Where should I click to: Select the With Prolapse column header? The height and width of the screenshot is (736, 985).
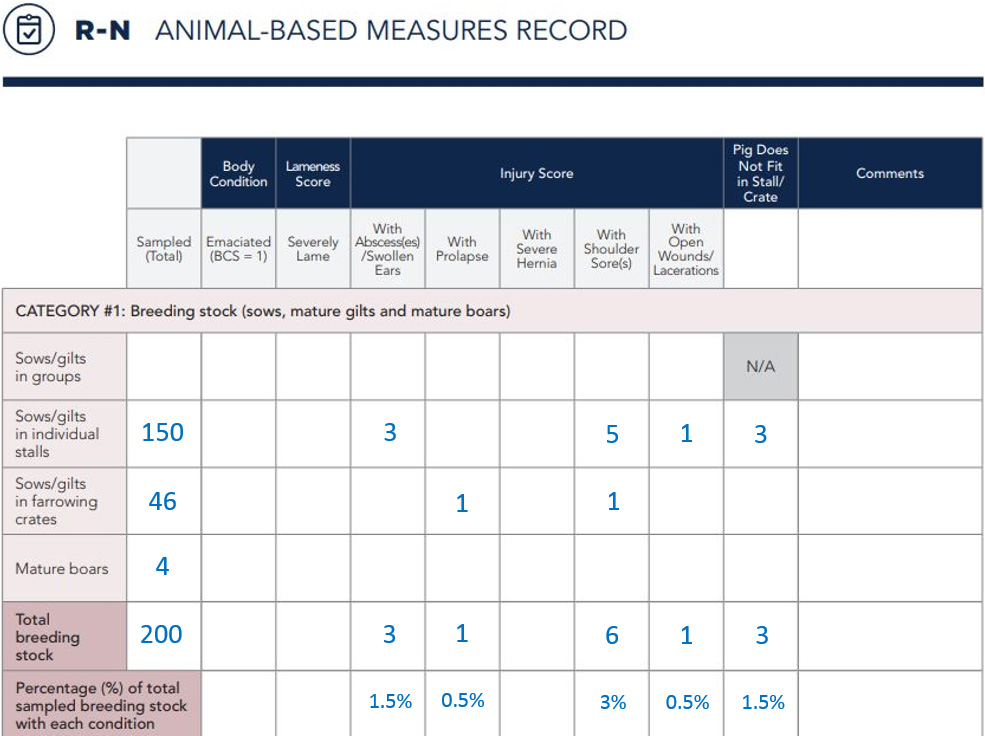tap(461, 248)
